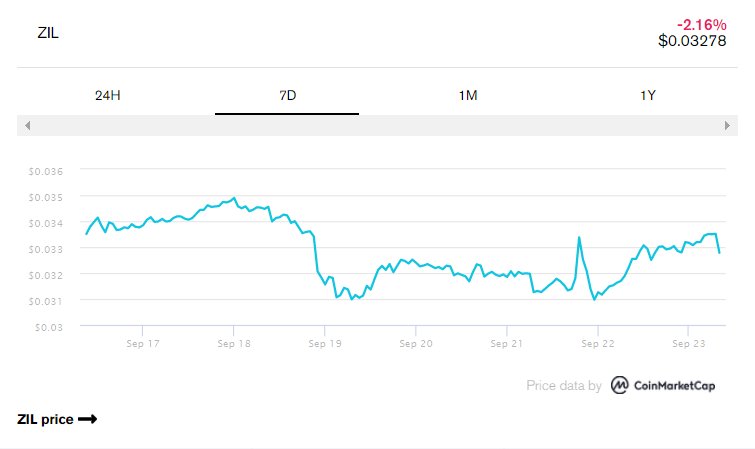This screenshot has width=755, height=449.
Task: Click the Sep 20 date axis label
Action: click(x=415, y=343)
